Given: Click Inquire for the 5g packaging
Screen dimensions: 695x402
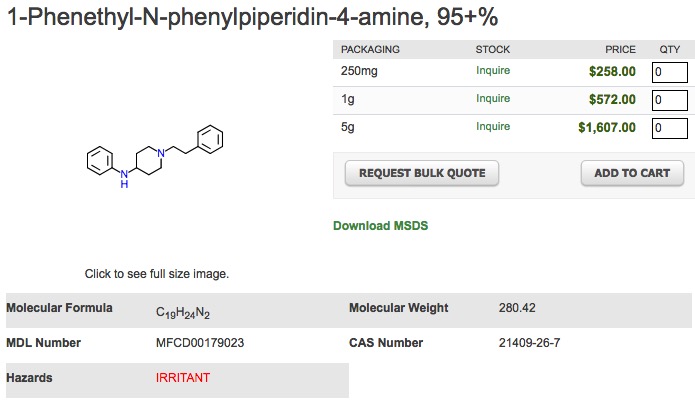Looking at the screenshot, I should coord(493,127).
